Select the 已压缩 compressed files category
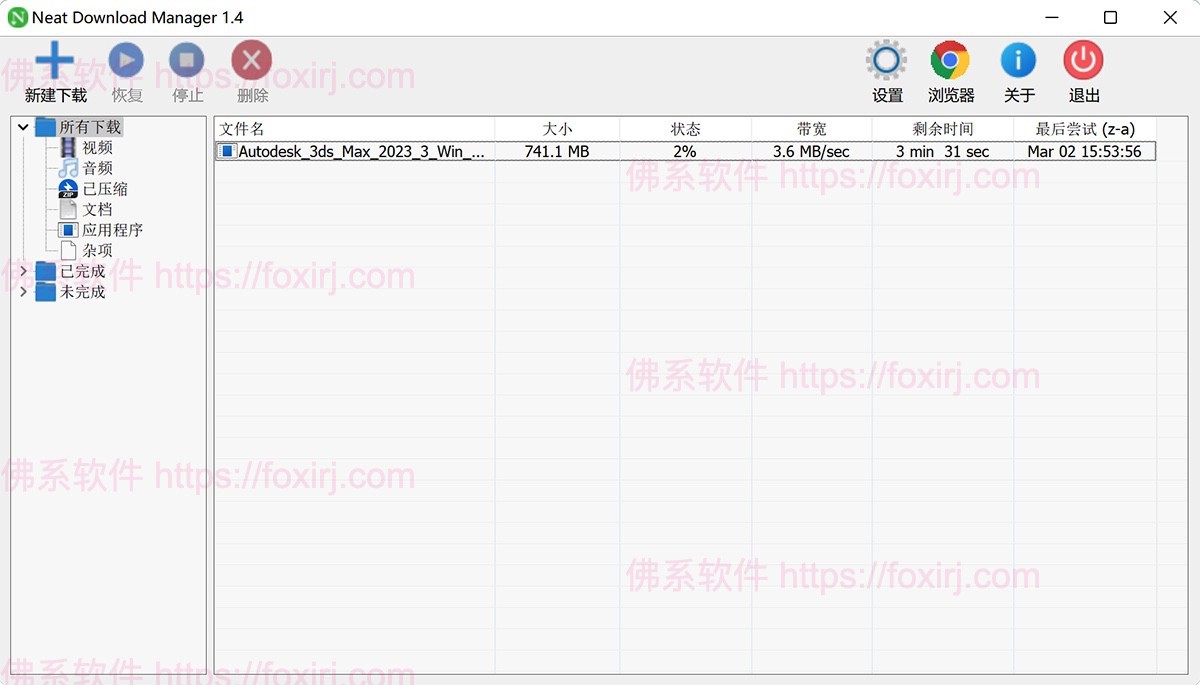Image resolution: width=1200 pixels, height=685 pixels. pos(103,188)
